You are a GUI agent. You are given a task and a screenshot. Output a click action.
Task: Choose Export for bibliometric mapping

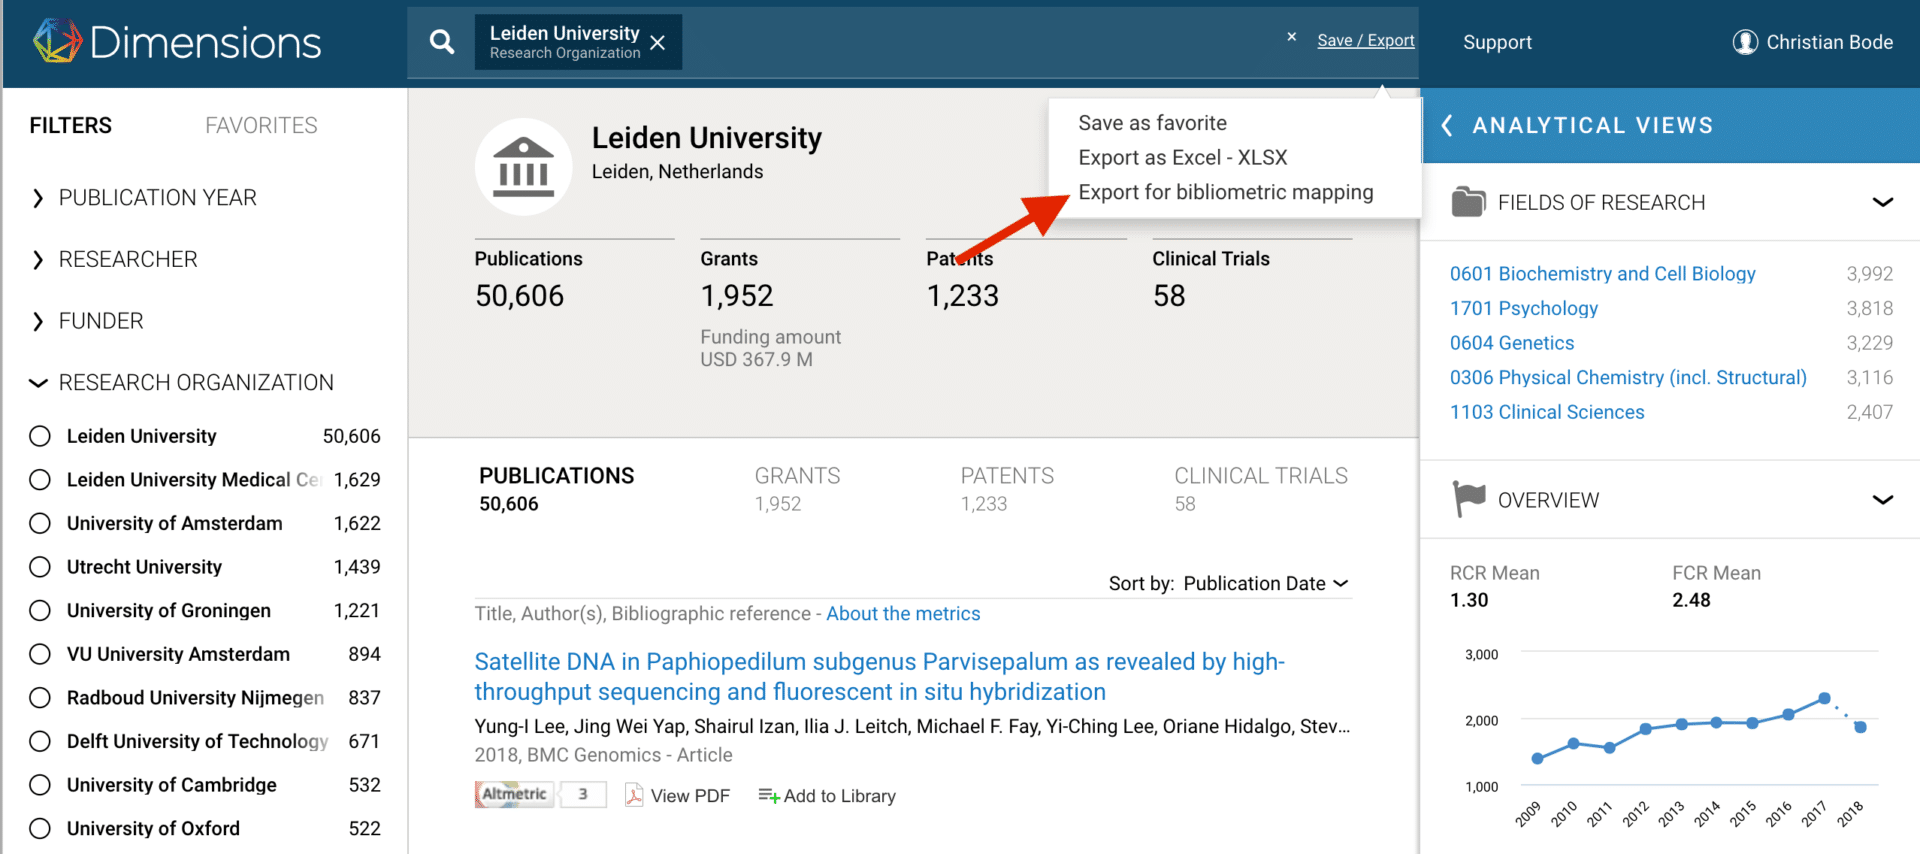(x=1225, y=192)
